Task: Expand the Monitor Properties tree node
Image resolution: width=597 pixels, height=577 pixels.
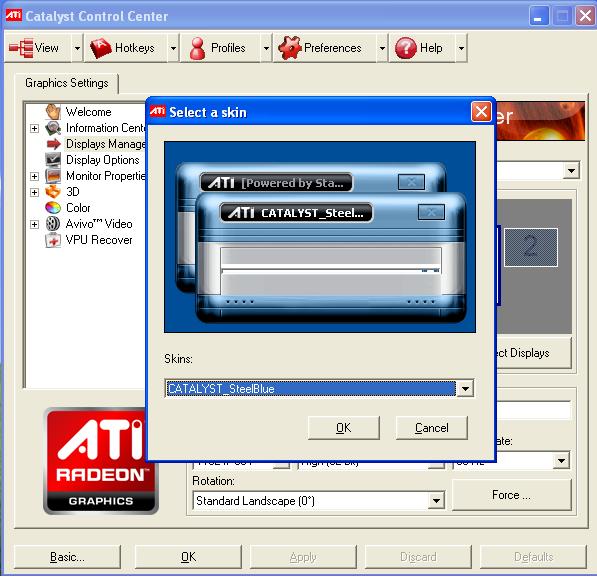Action: pyautogui.click(x=34, y=176)
